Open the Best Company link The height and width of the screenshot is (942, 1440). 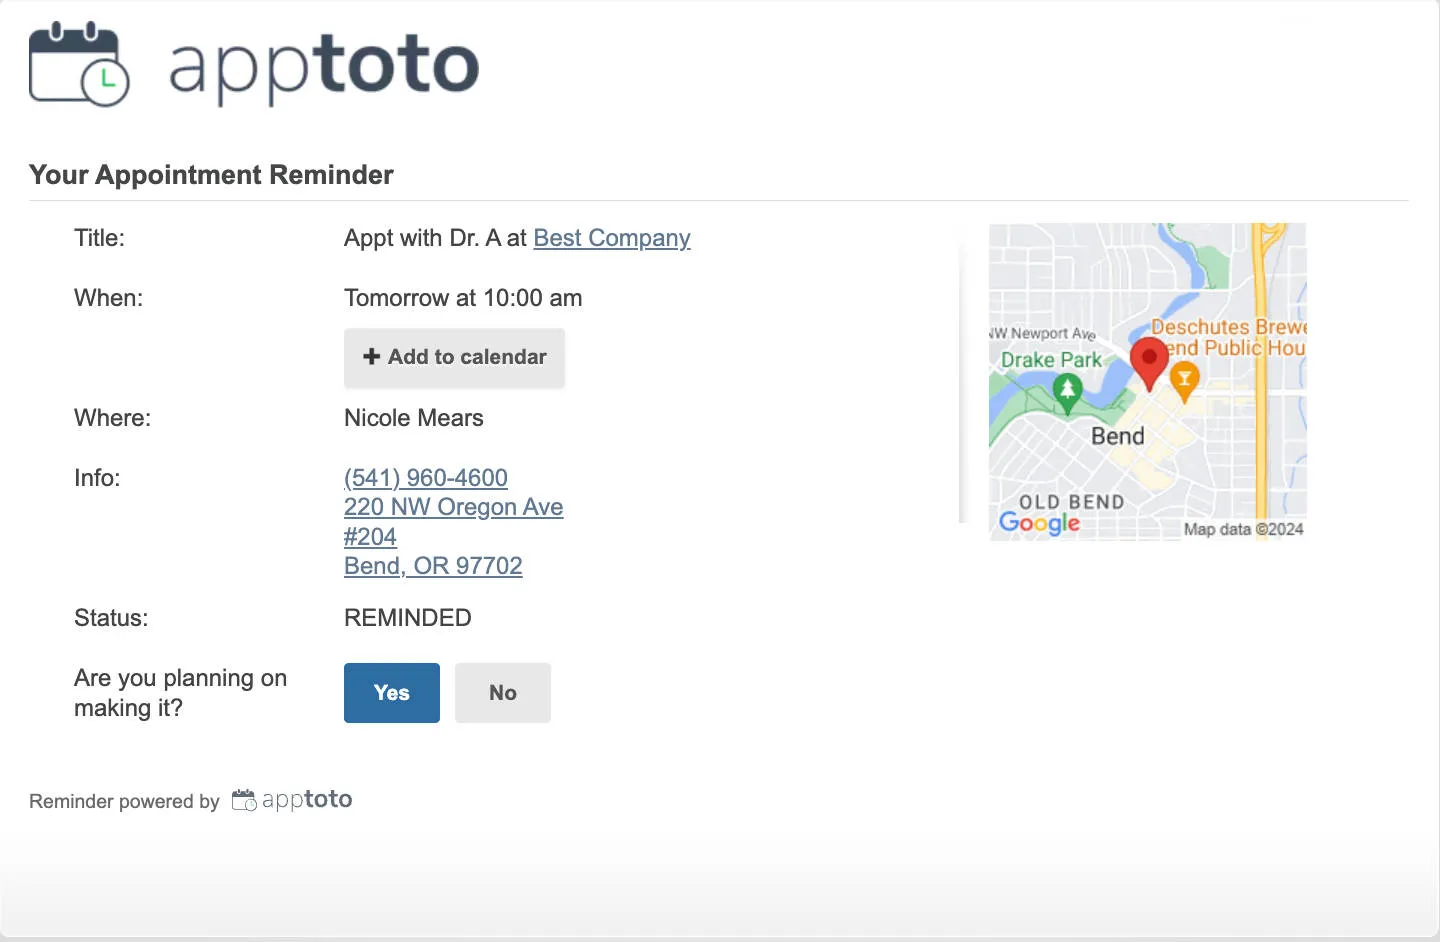coord(611,238)
